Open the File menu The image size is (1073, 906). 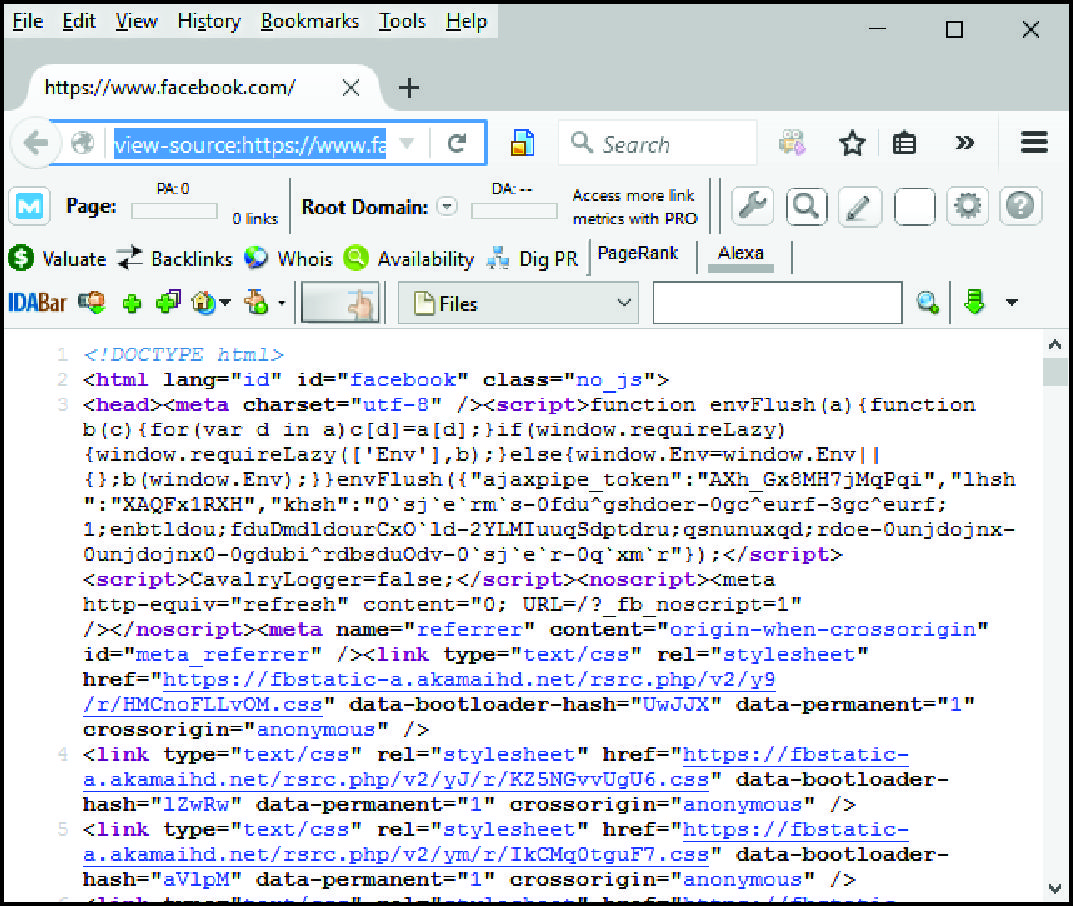[28, 22]
